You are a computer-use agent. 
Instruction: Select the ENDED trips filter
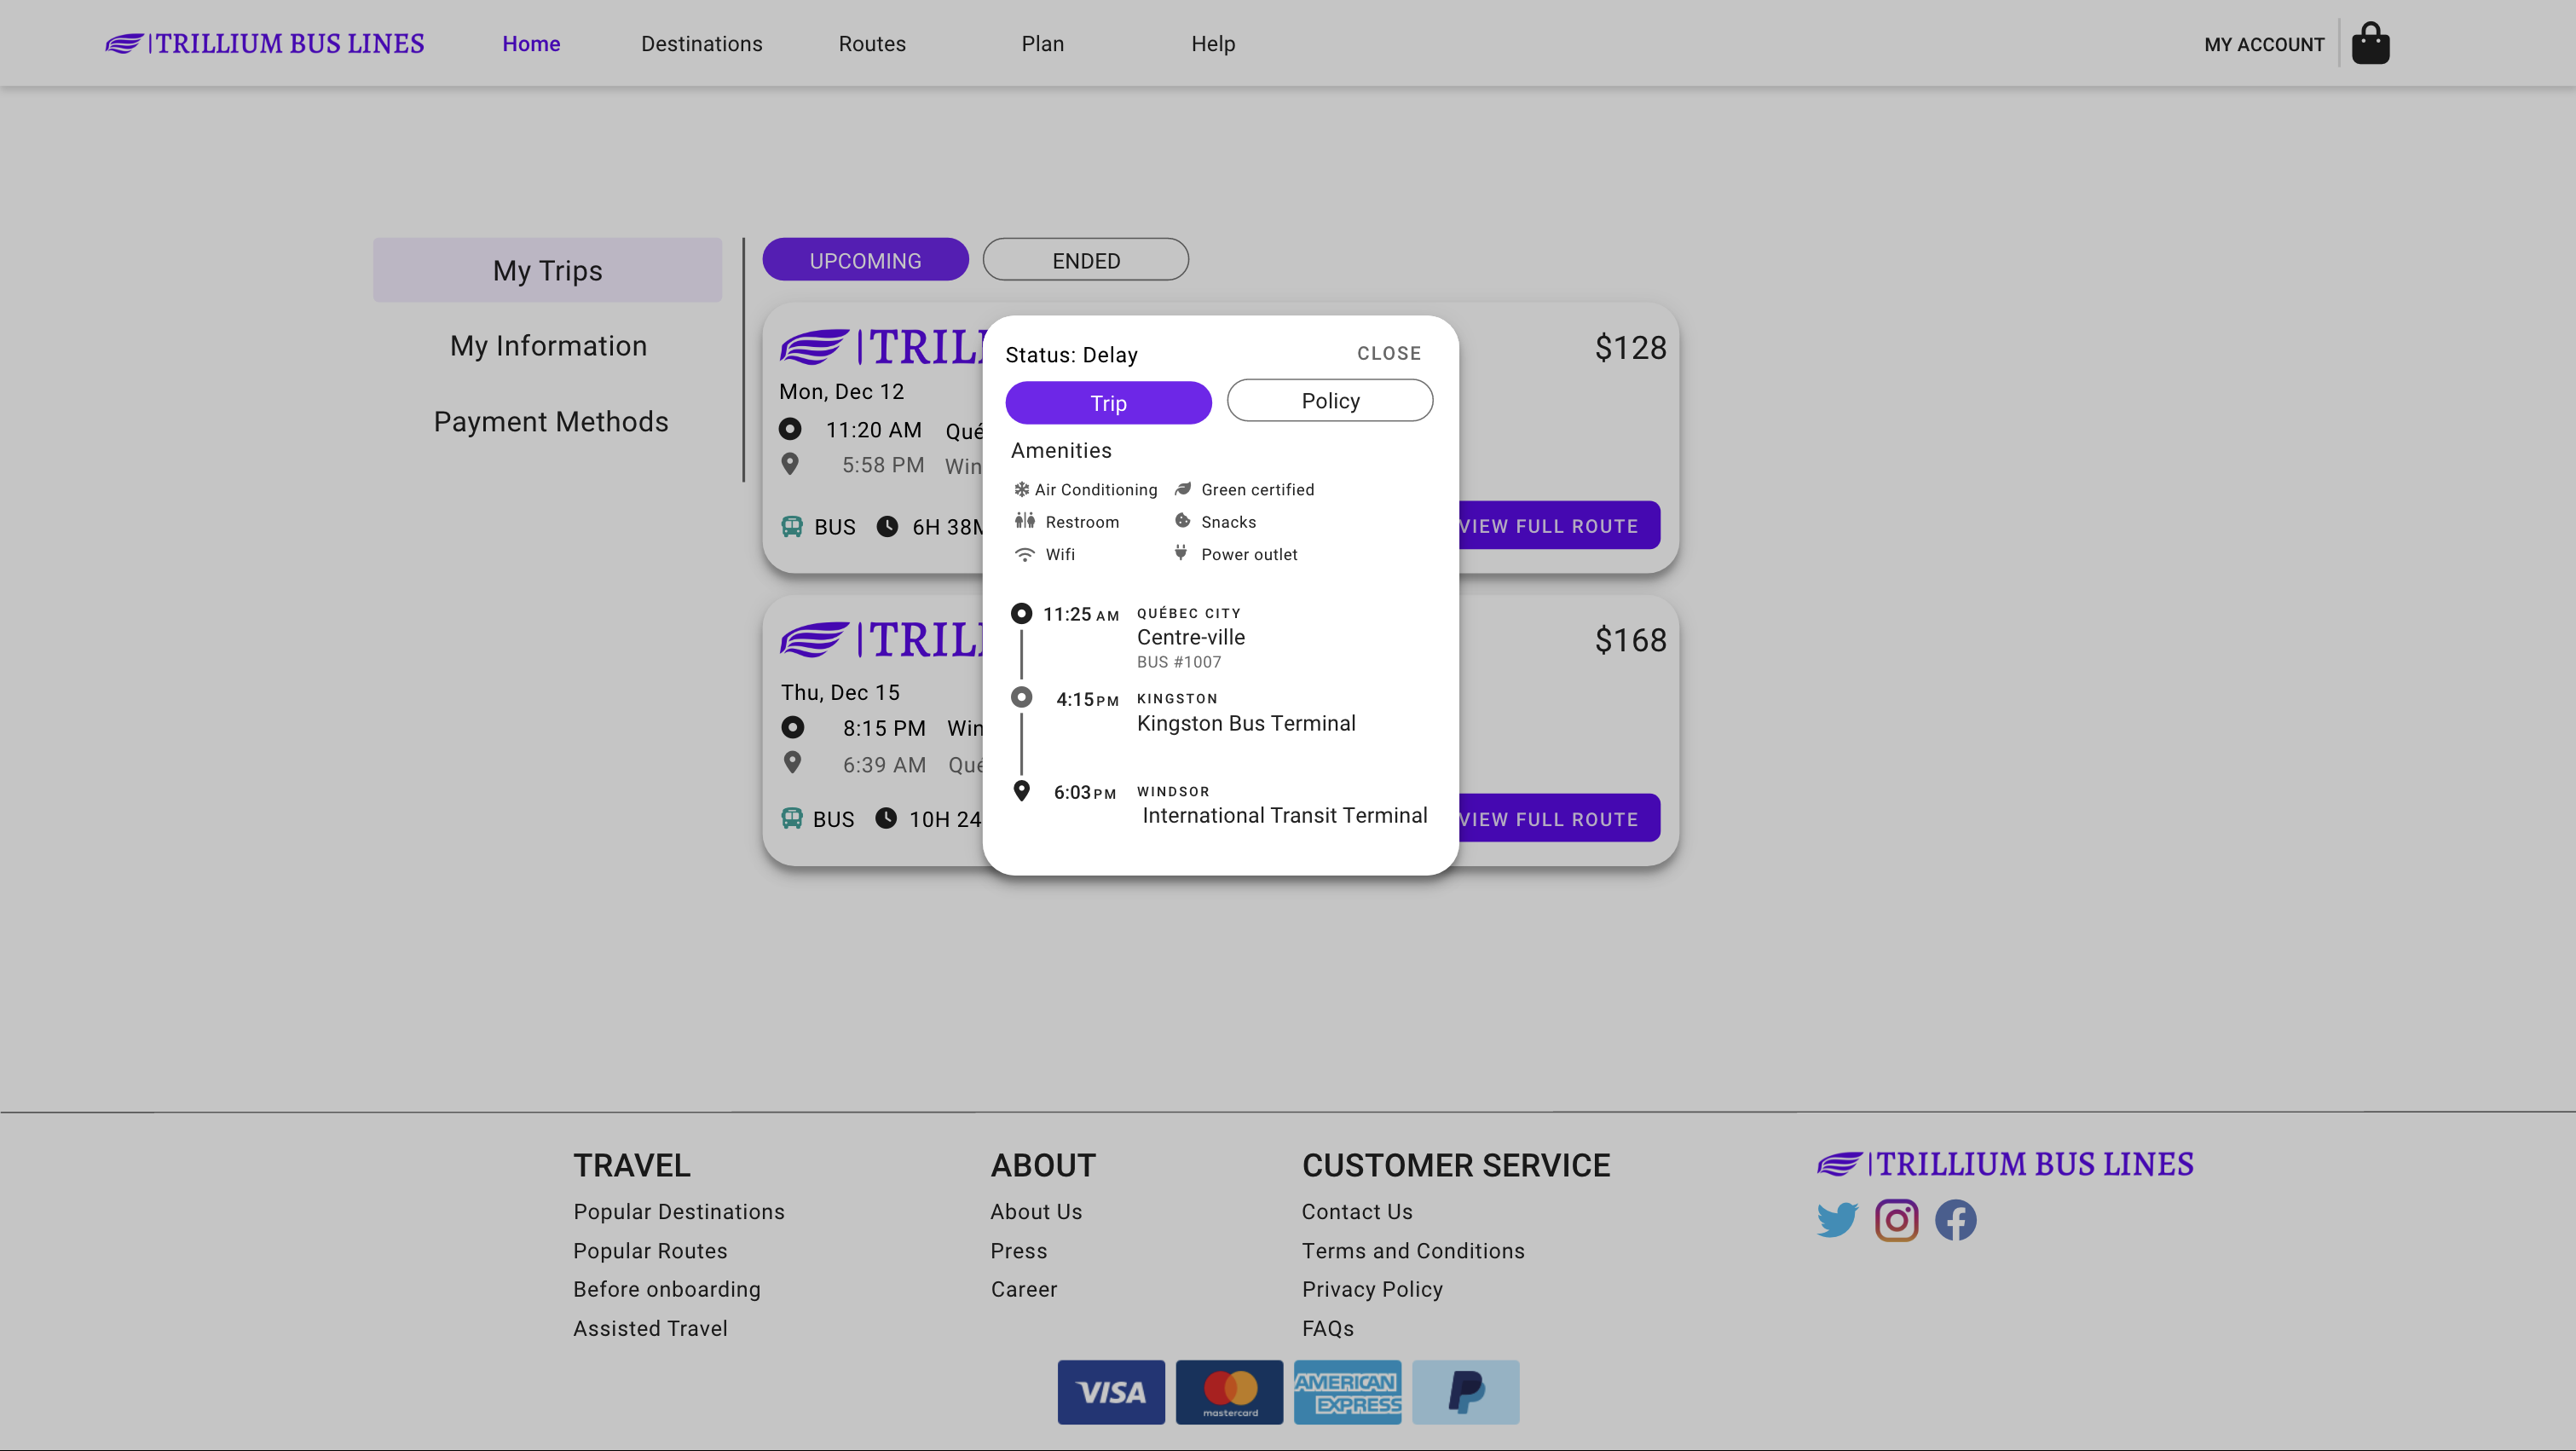pos(1085,259)
